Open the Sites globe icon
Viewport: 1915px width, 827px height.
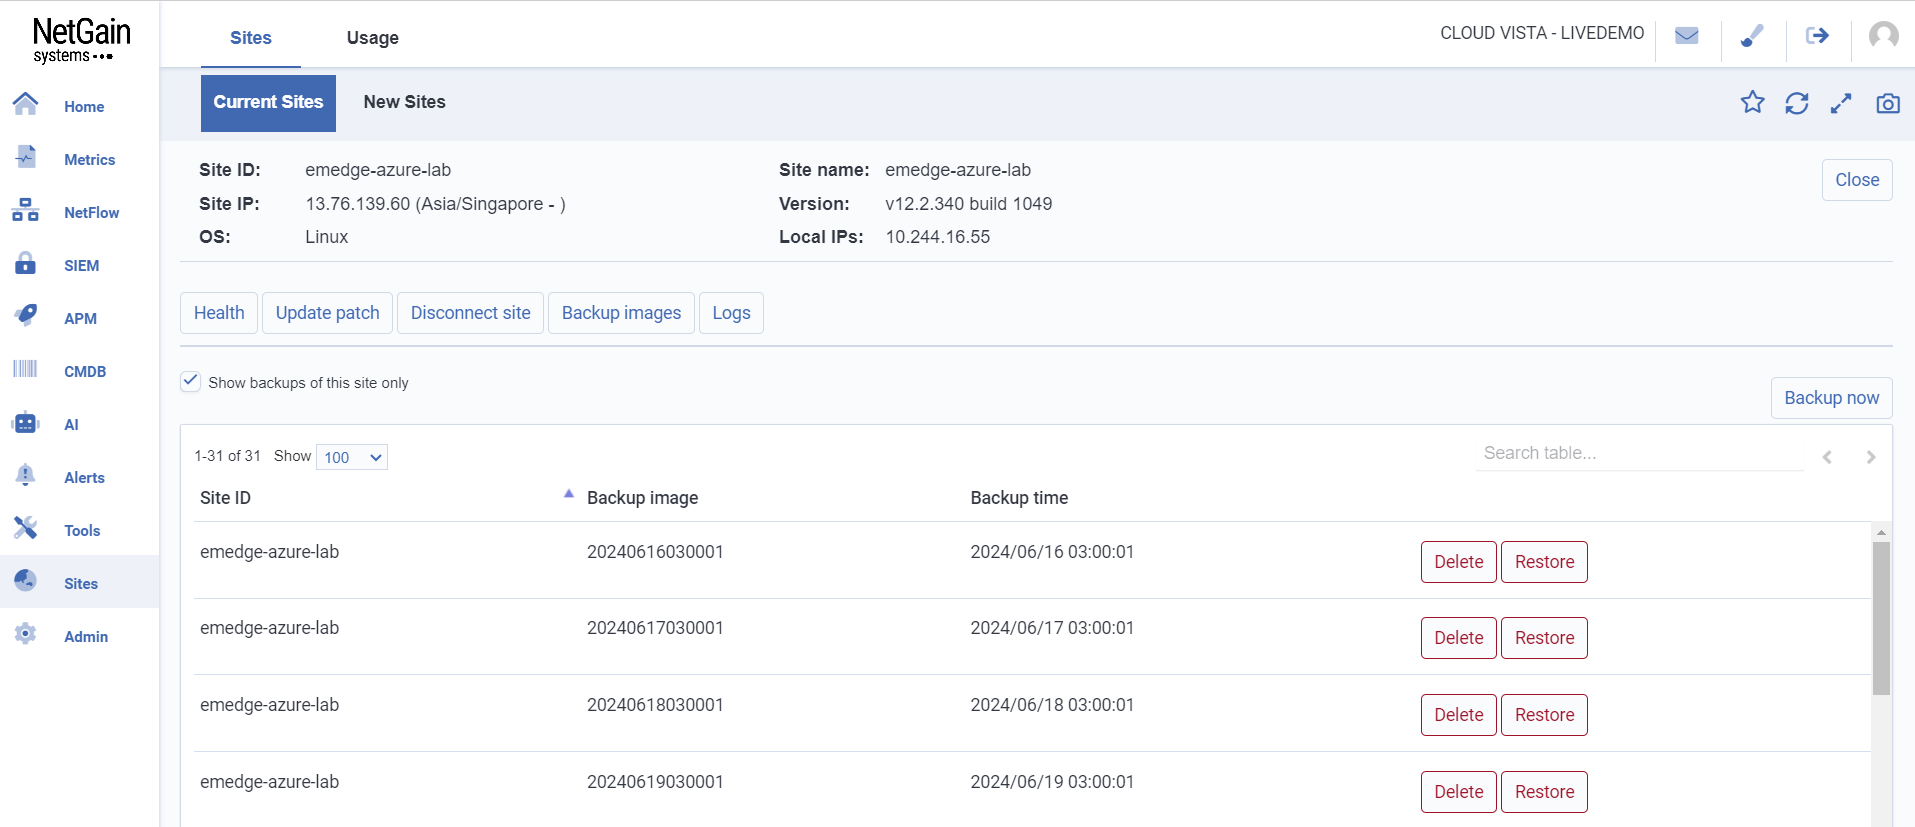coord(26,581)
